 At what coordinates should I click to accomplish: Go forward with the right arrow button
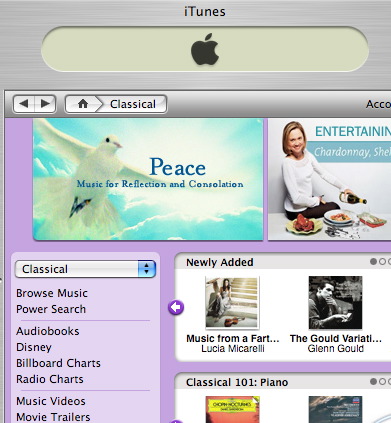click(45, 104)
